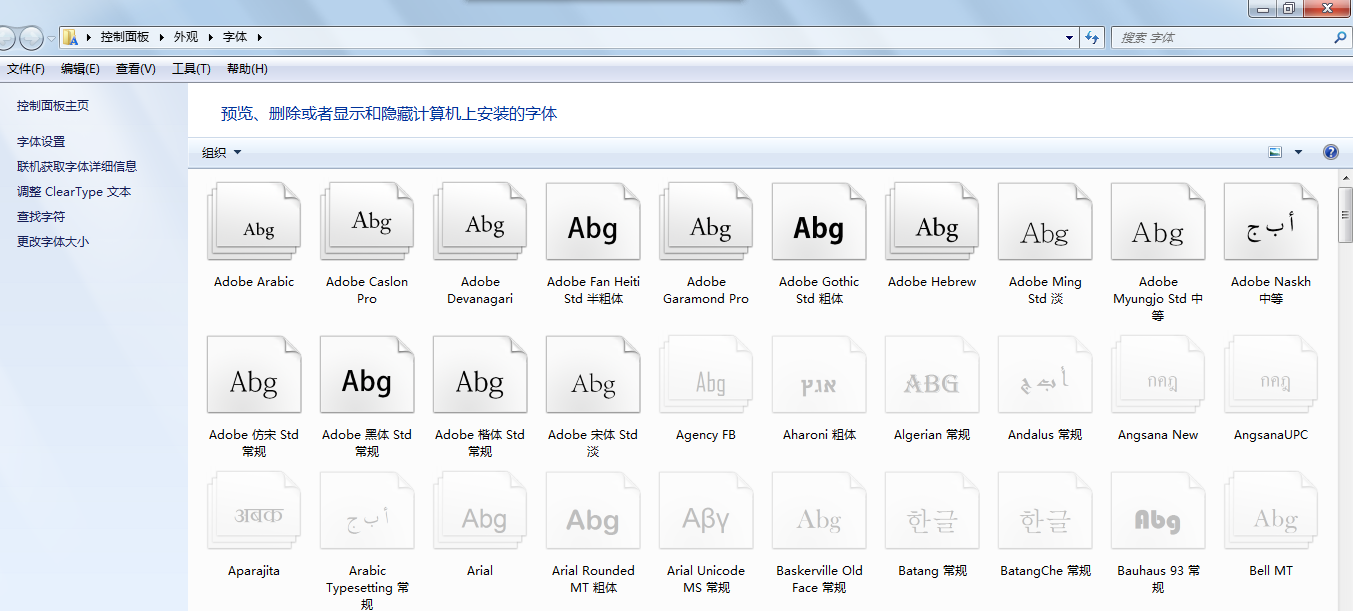The width and height of the screenshot is (1353, 611).
Task: Select the Arial Rounded MT font icon
Action: click(593, 511)
